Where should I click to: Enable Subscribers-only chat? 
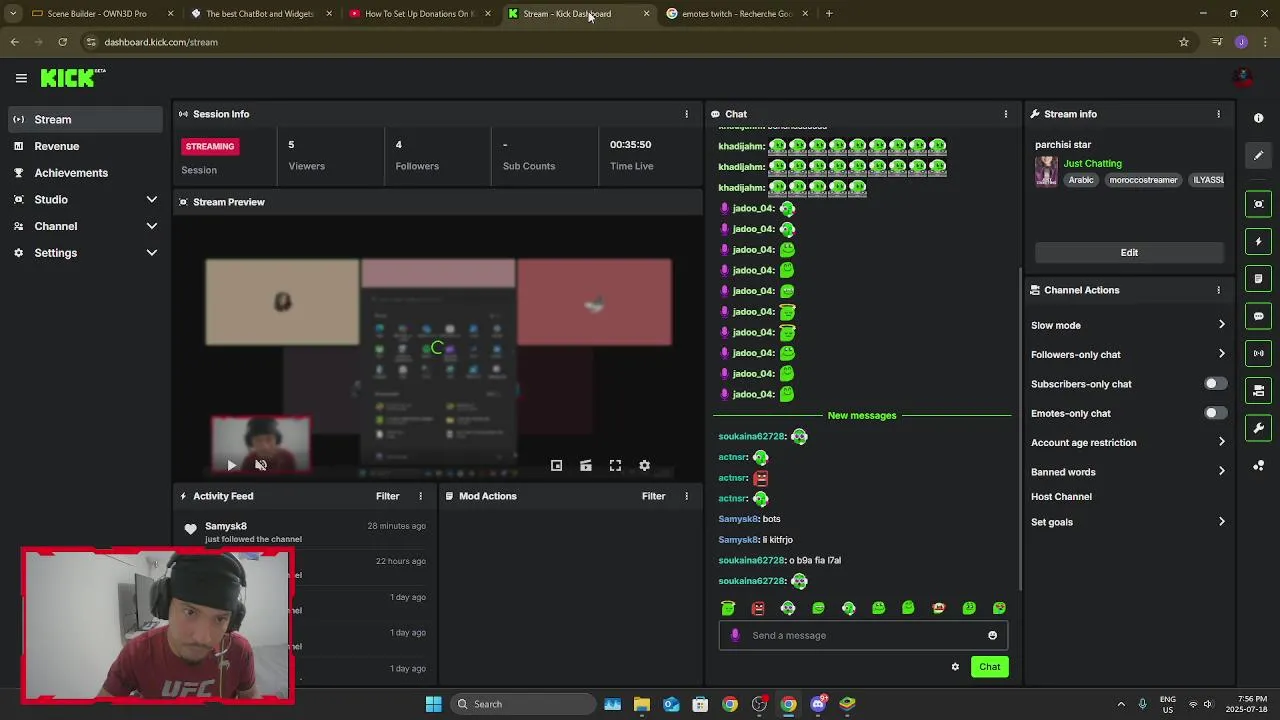tap(1215, 384)
